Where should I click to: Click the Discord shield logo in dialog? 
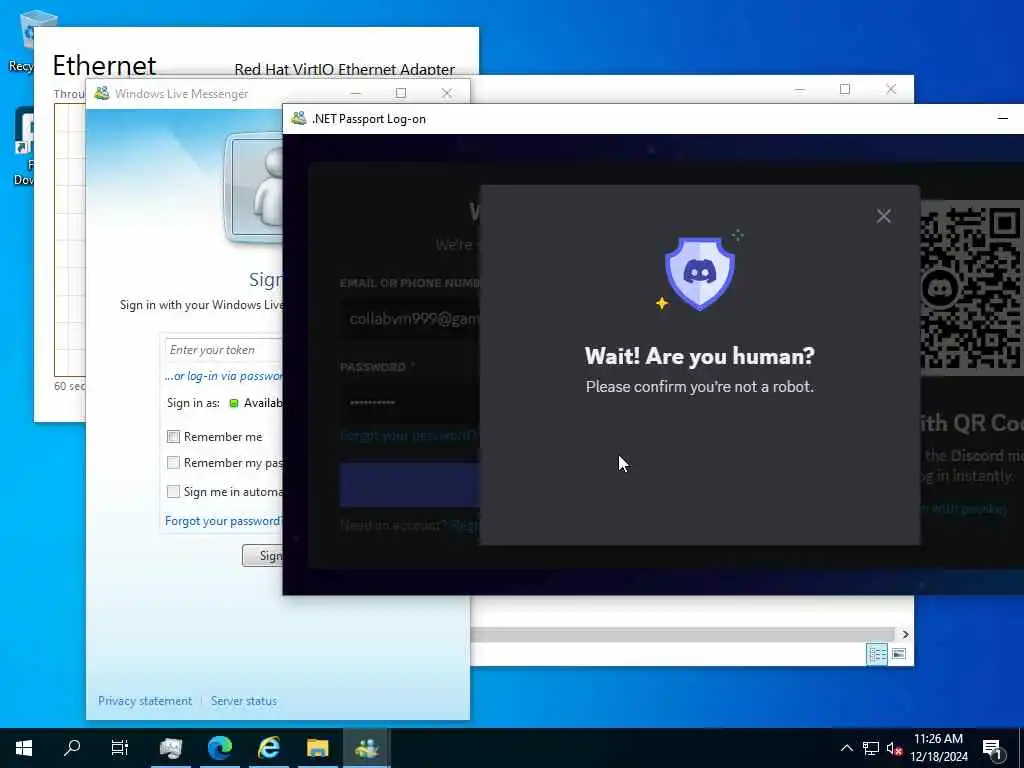click(x=699, y=273)
